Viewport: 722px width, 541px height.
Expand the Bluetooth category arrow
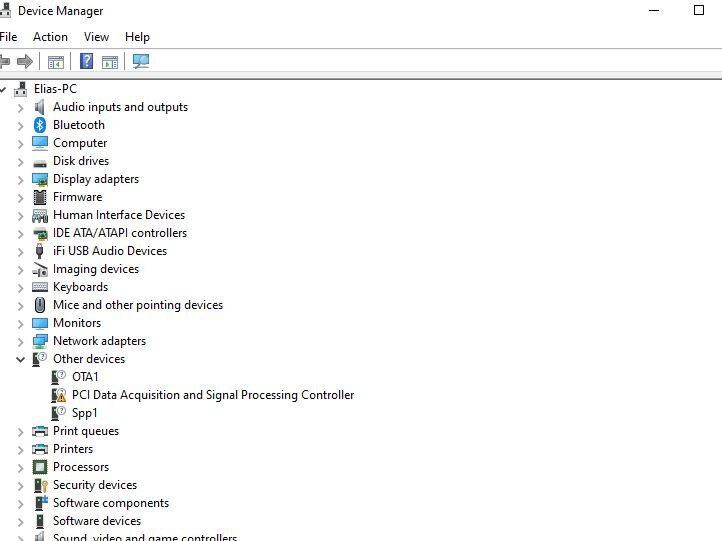coord(20,126)
